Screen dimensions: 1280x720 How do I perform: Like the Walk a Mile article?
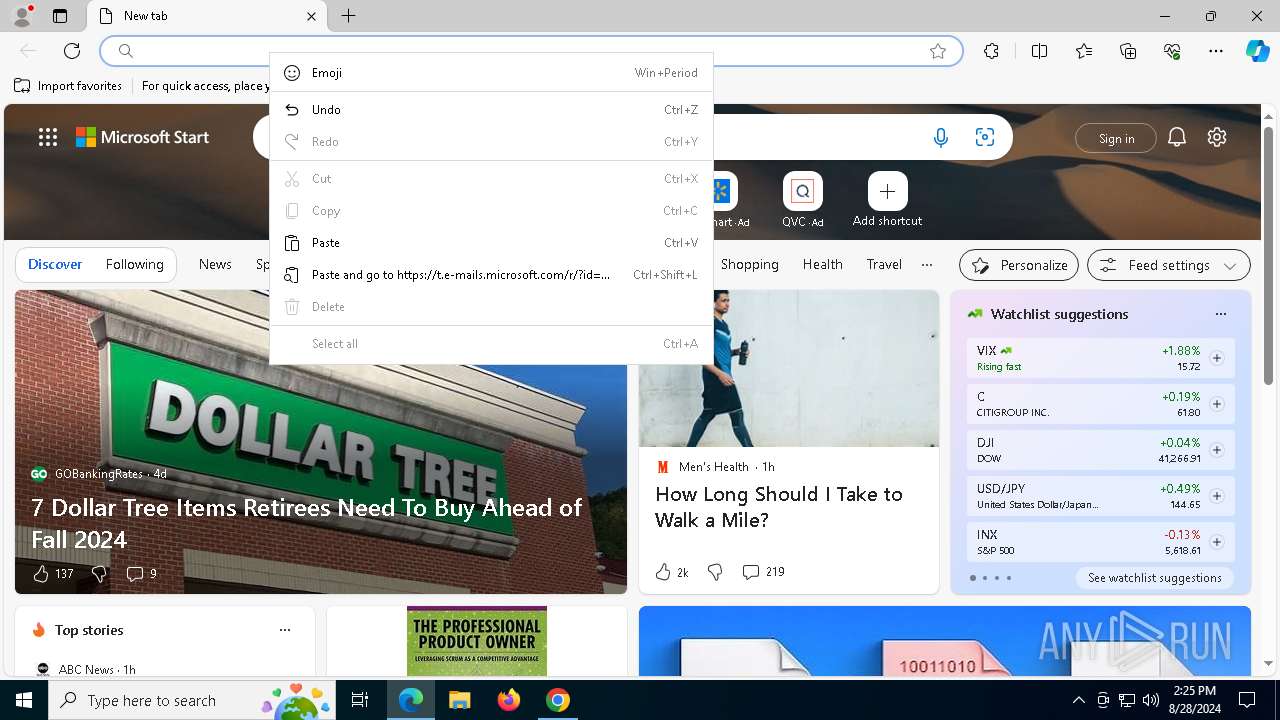coord(663,572)
